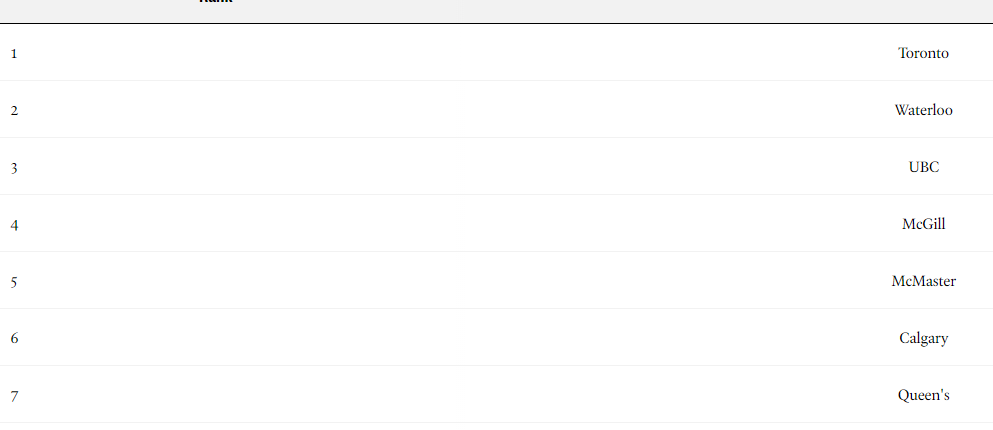Select the UBC cell
993x430 pixels.
click(923, 167)
